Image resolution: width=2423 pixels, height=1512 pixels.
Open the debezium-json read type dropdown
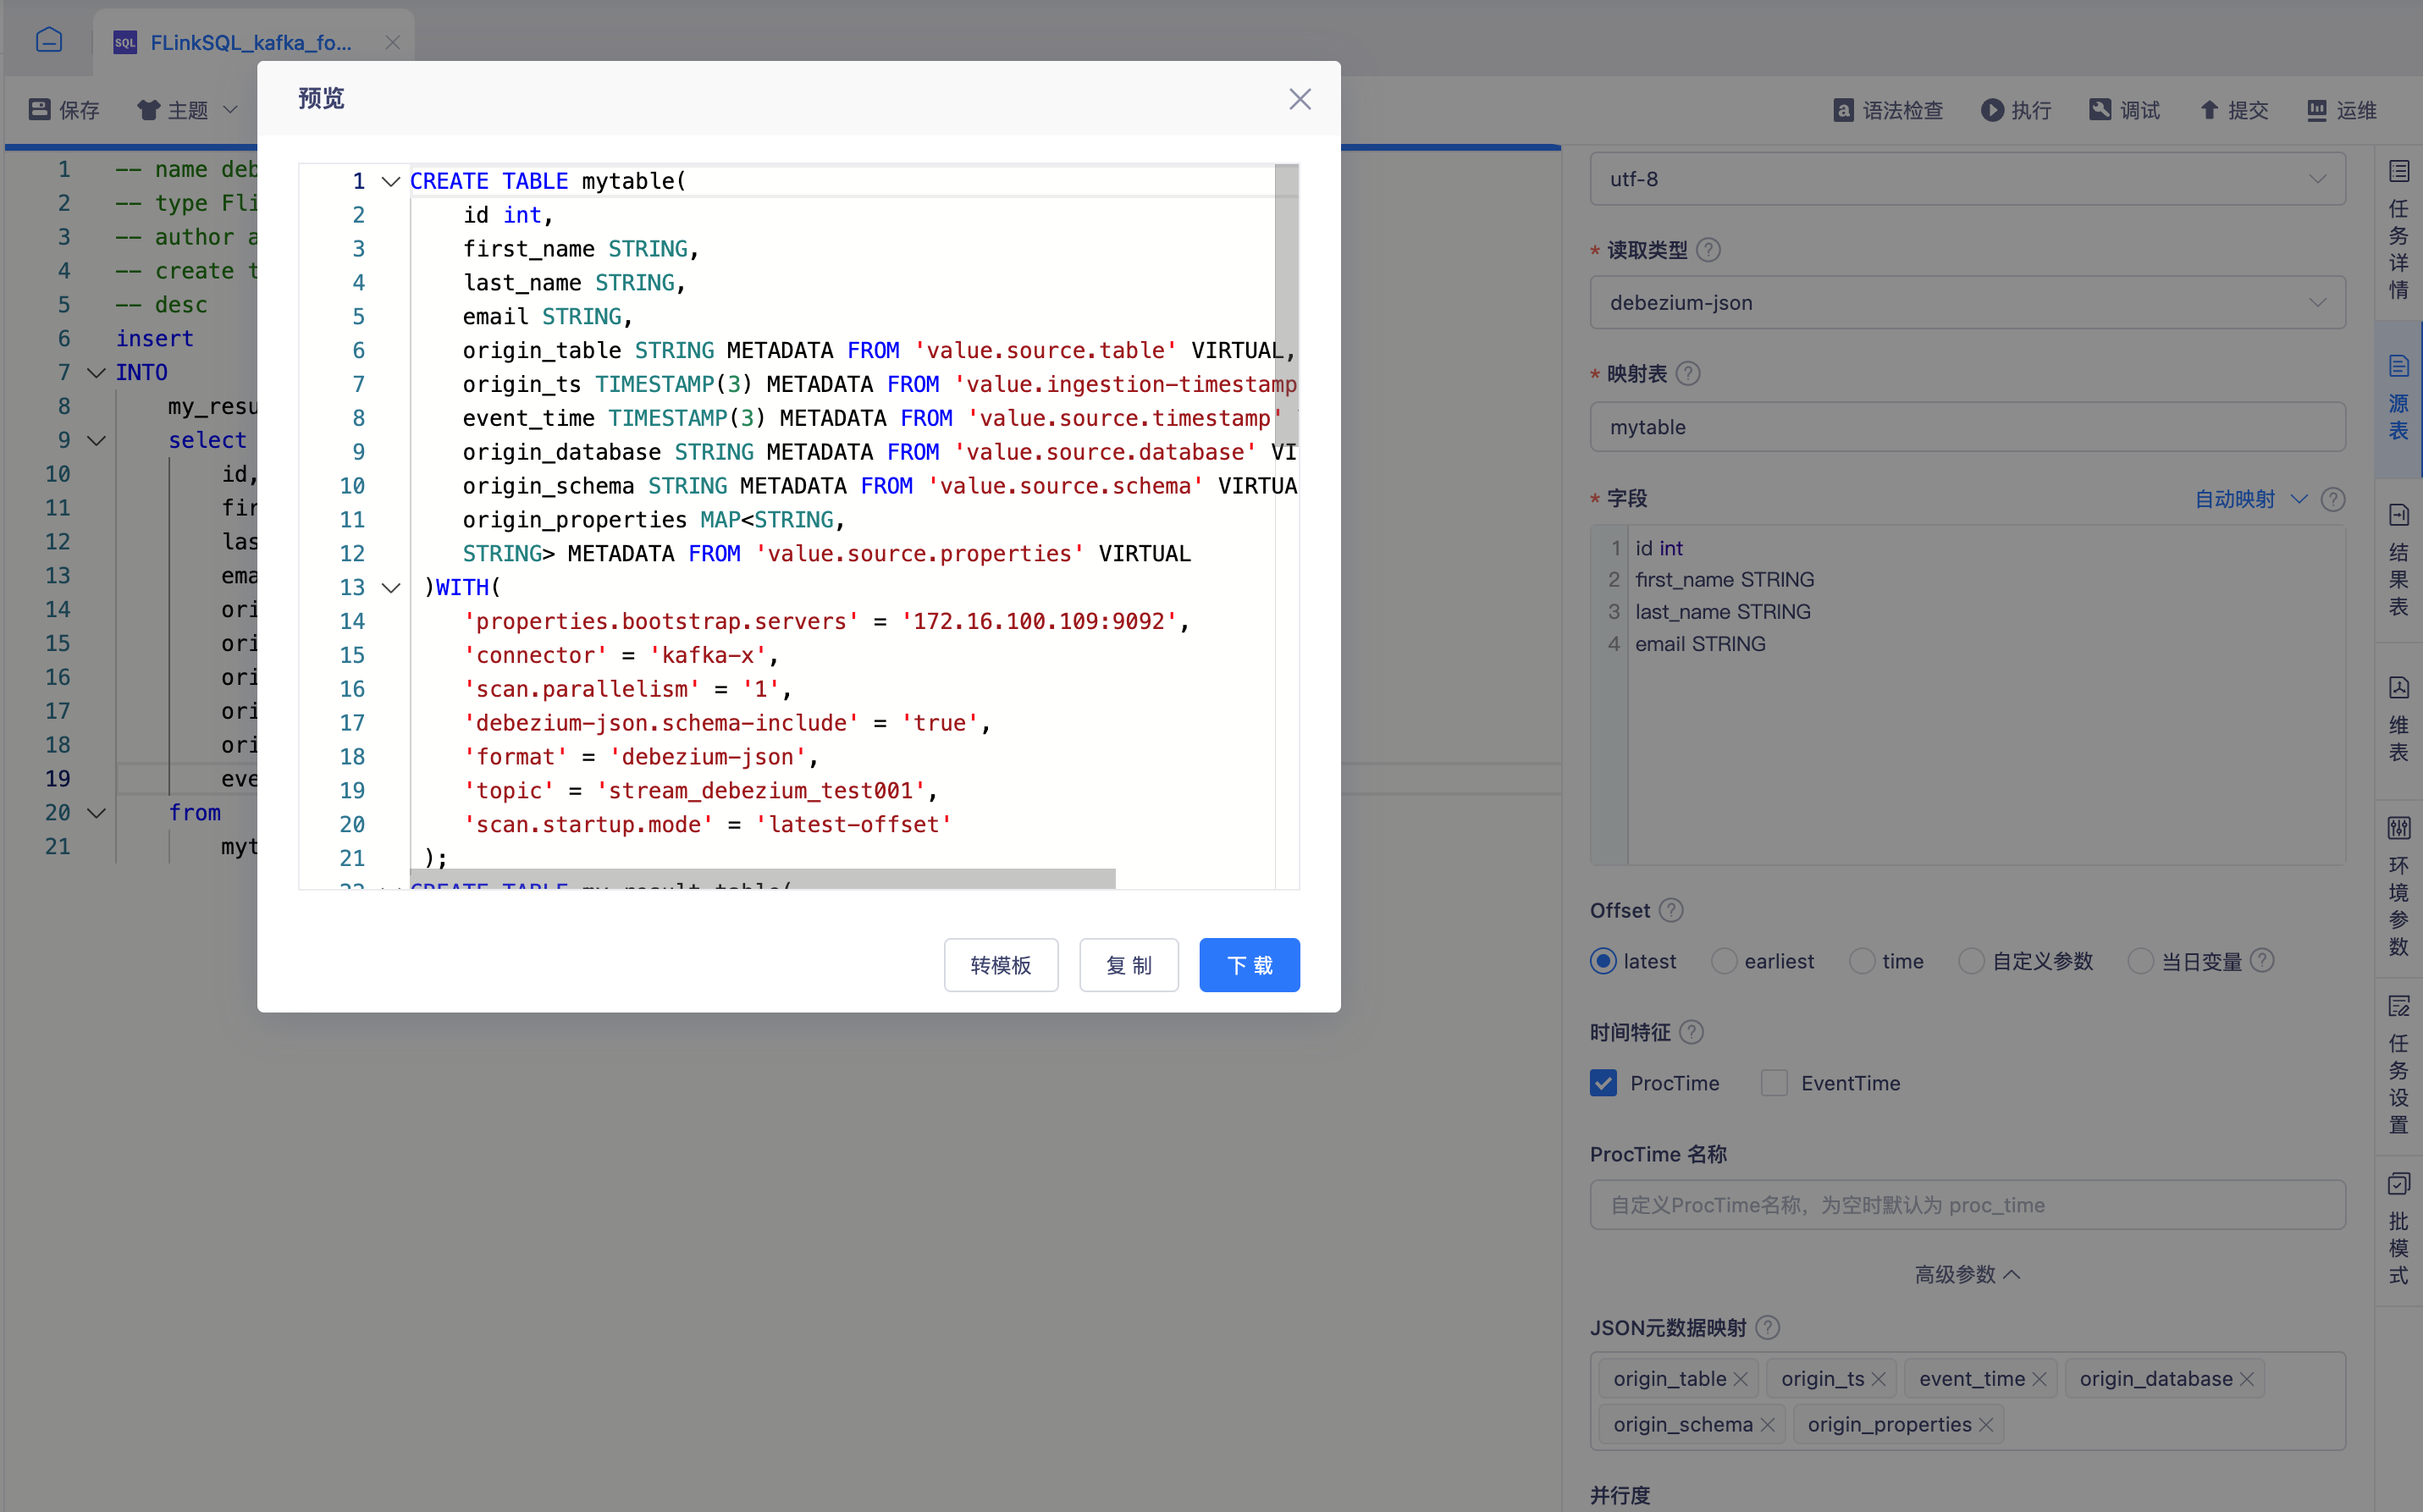click(x=1967, y=303)
